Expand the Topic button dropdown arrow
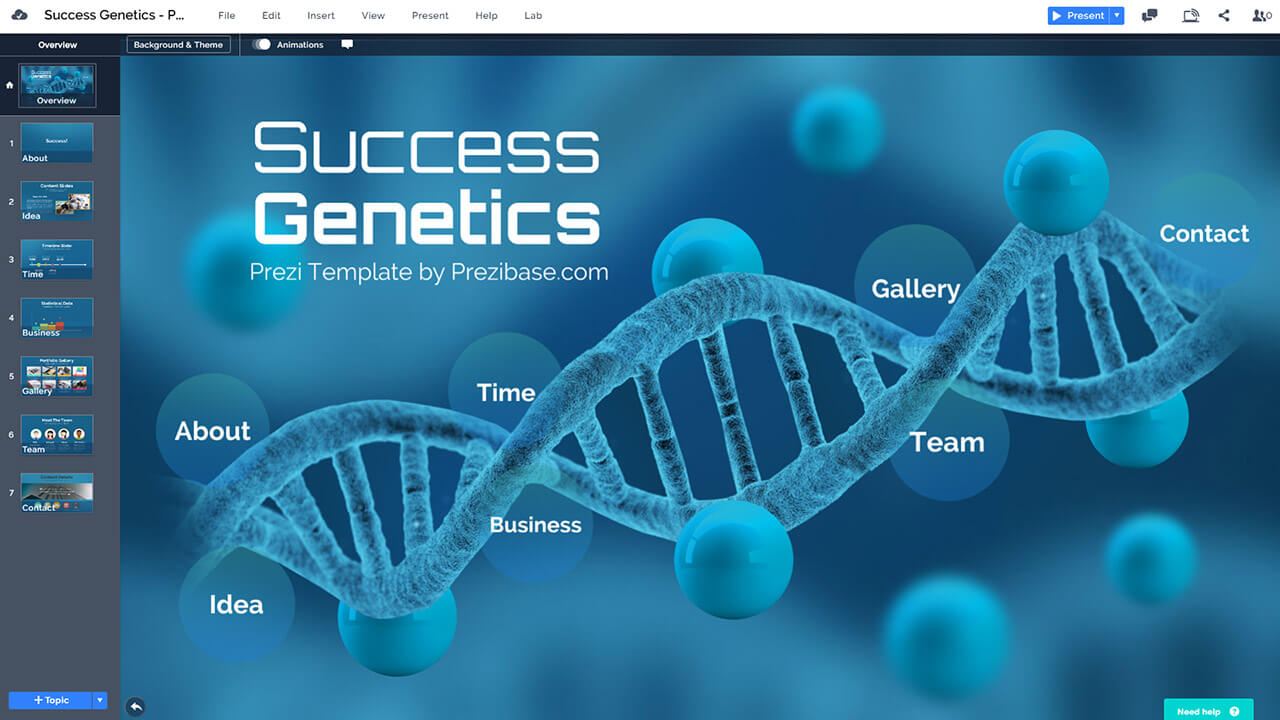This screenshot has width=1280, height=720. 99,700
